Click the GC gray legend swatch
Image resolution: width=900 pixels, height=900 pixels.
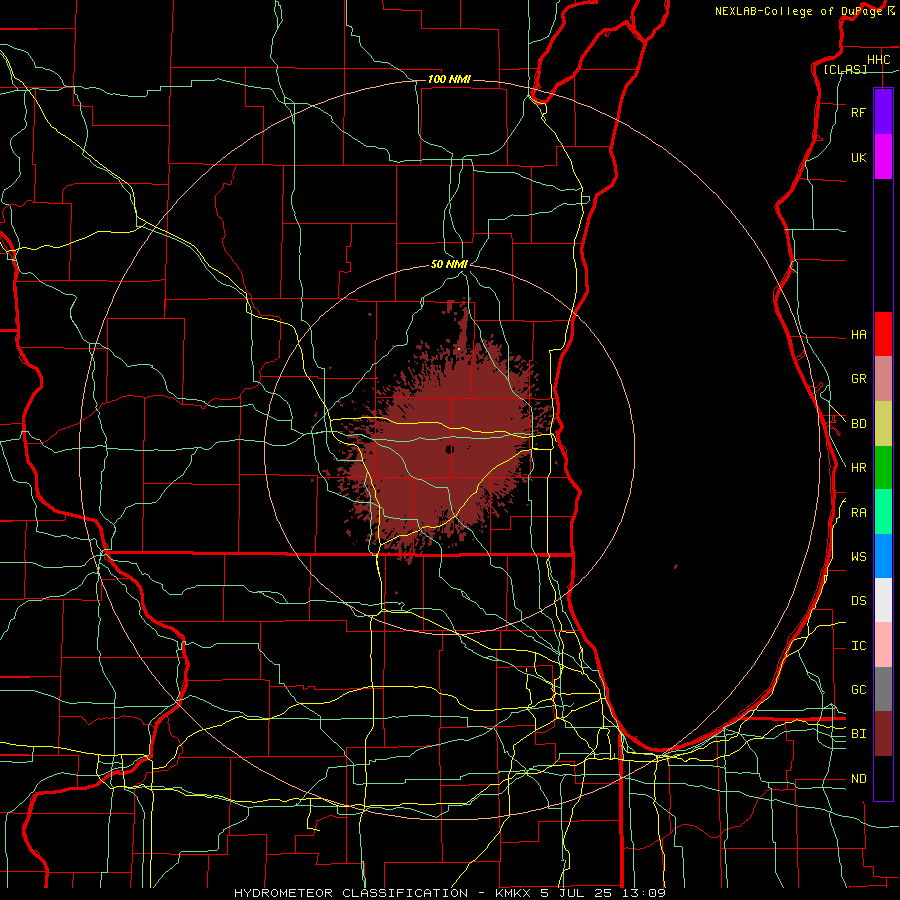click(883, 689)
